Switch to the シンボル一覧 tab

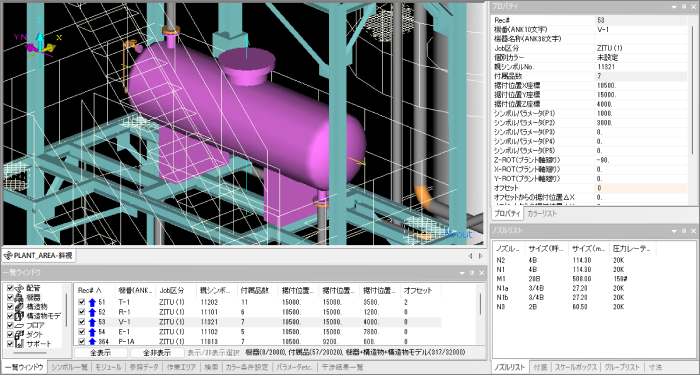pos(69,367)
